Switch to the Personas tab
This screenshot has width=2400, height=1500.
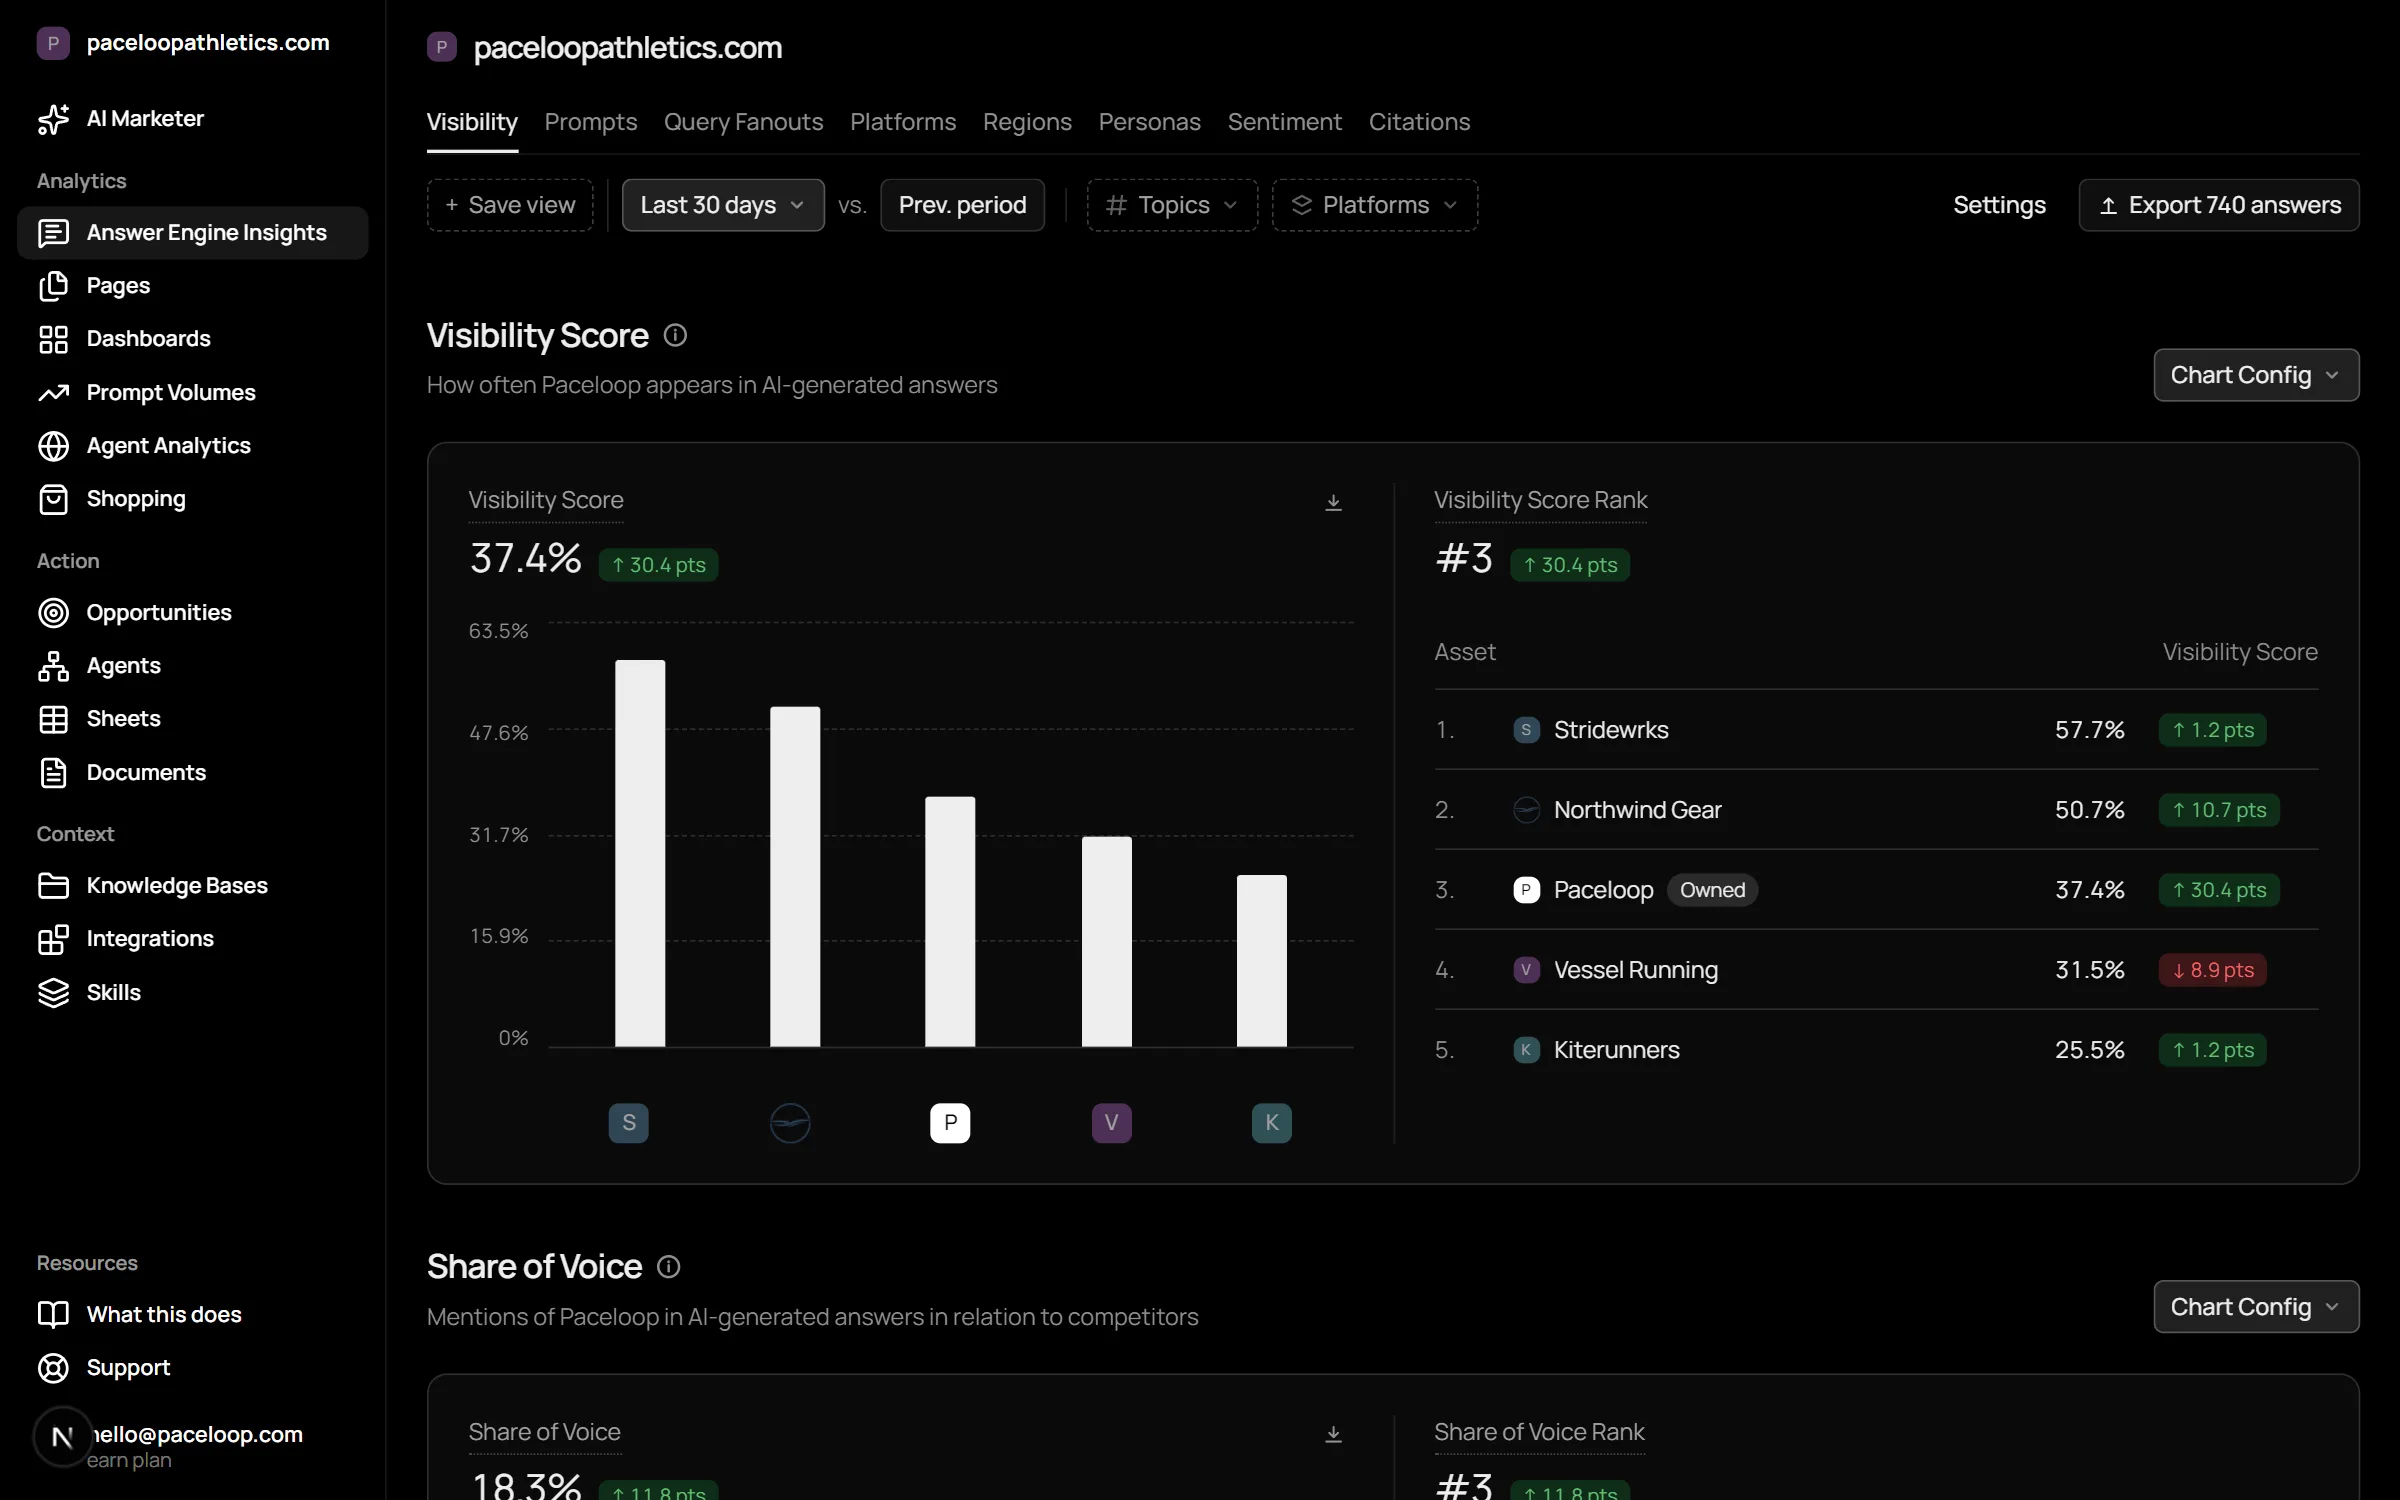tap(1149, 122)
